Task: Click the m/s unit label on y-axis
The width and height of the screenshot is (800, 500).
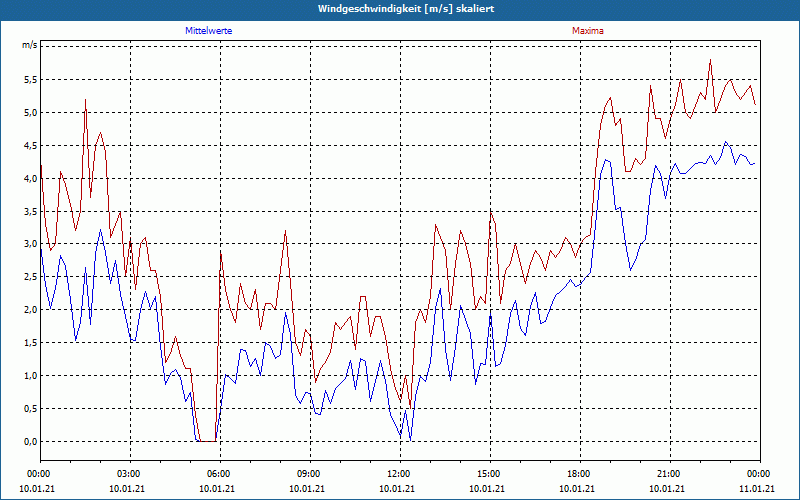Action: click(x=30, y=45)
